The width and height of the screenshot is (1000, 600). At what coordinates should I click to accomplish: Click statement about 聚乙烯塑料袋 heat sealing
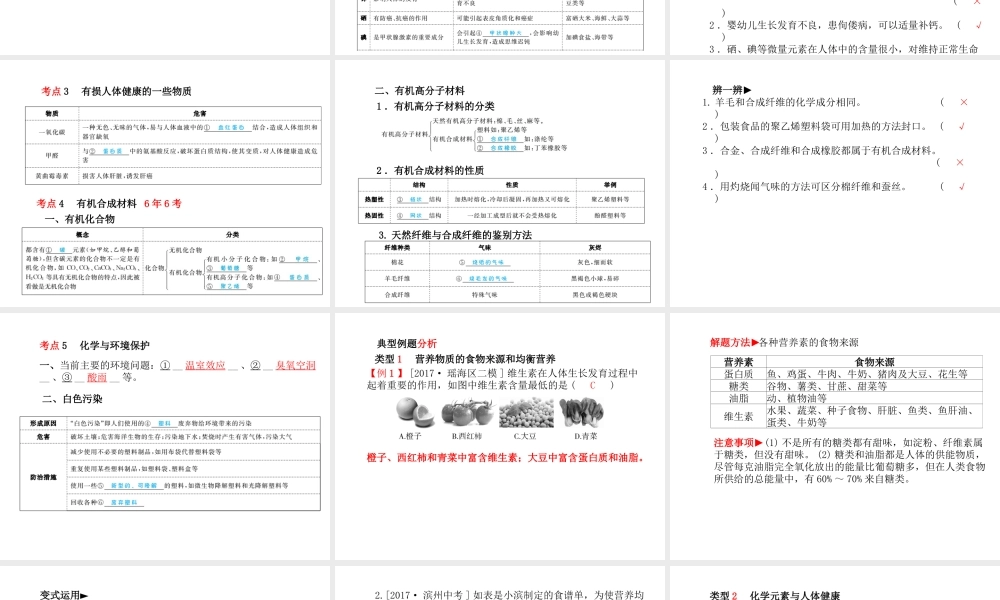pyautogui.click(x=815, y=126)
